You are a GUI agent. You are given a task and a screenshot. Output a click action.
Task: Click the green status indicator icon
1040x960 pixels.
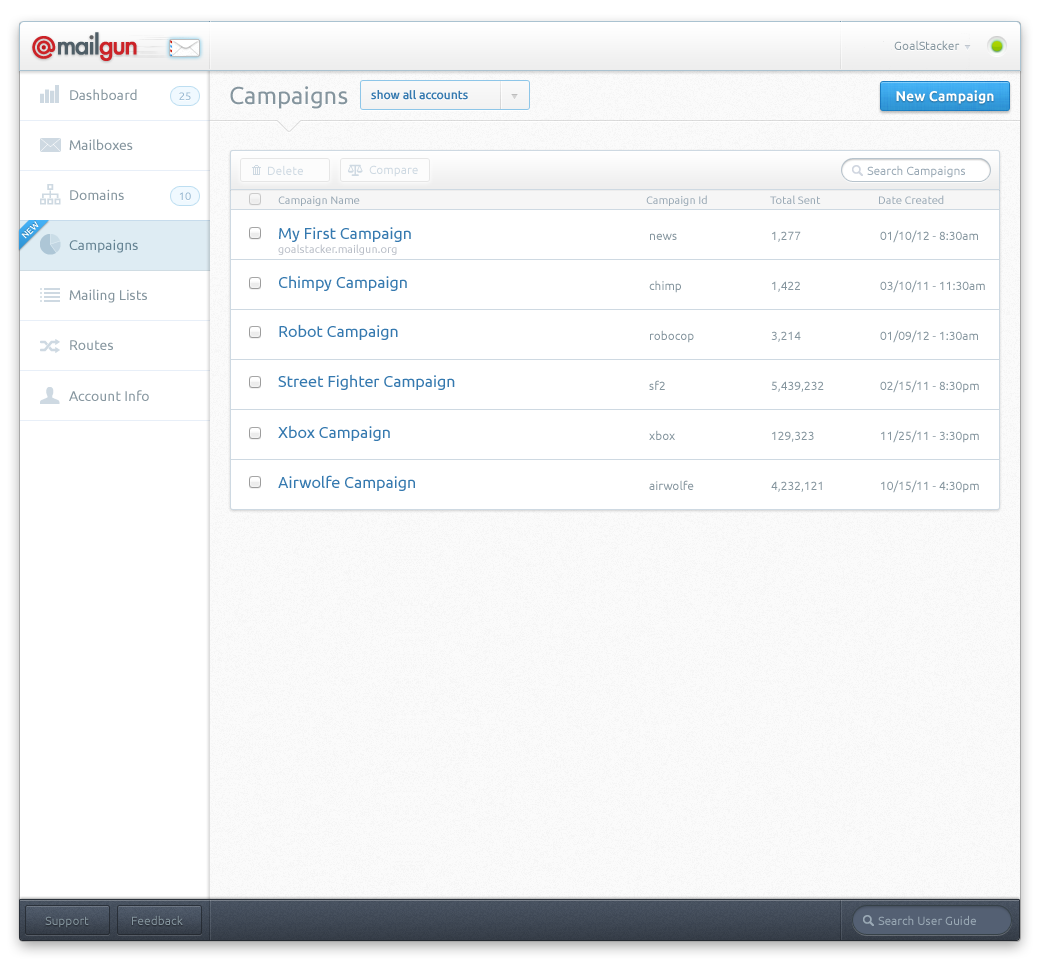pos(996,46)
